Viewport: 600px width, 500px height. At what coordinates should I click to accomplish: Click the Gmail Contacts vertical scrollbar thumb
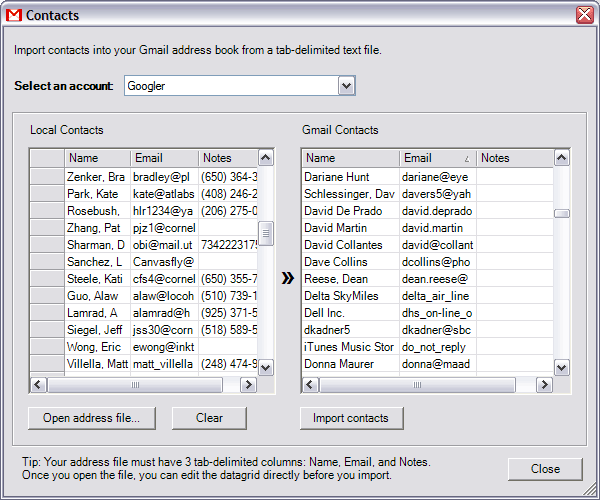tap(562, 213)
